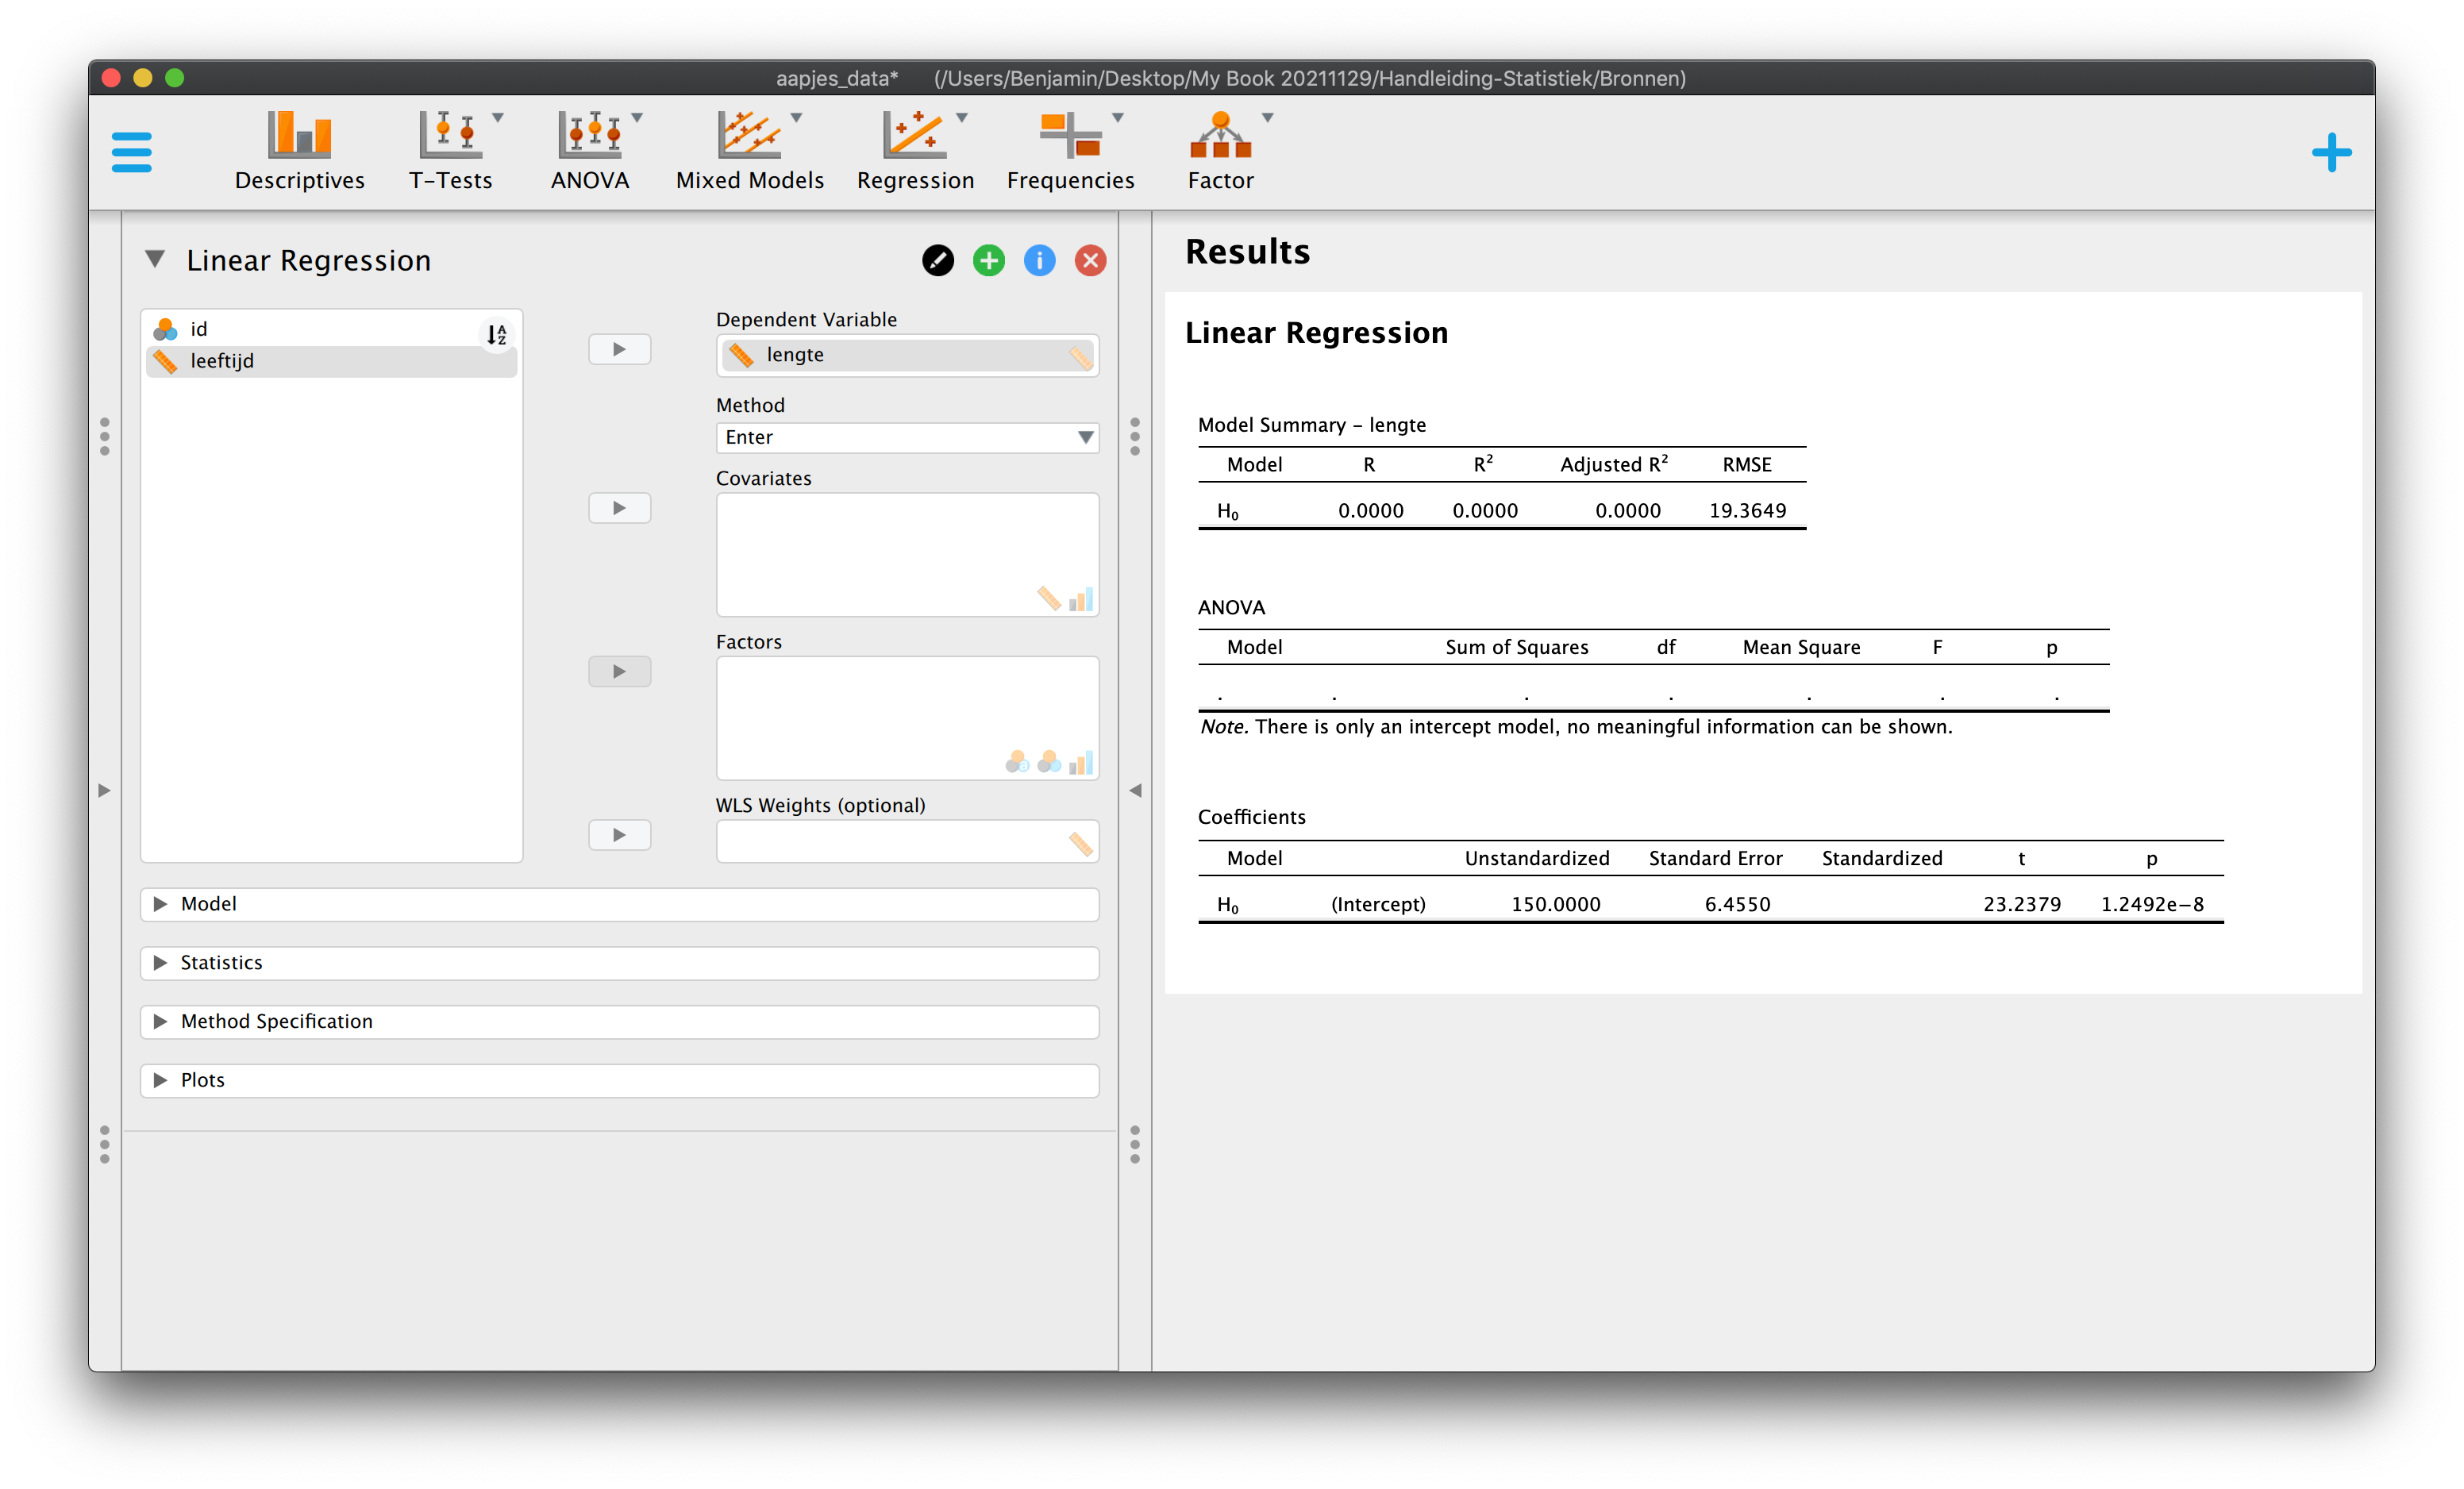Toggle variable list sort order button
The width and height of the screenshot is (2464, 1489).
(x=496, y=334)
